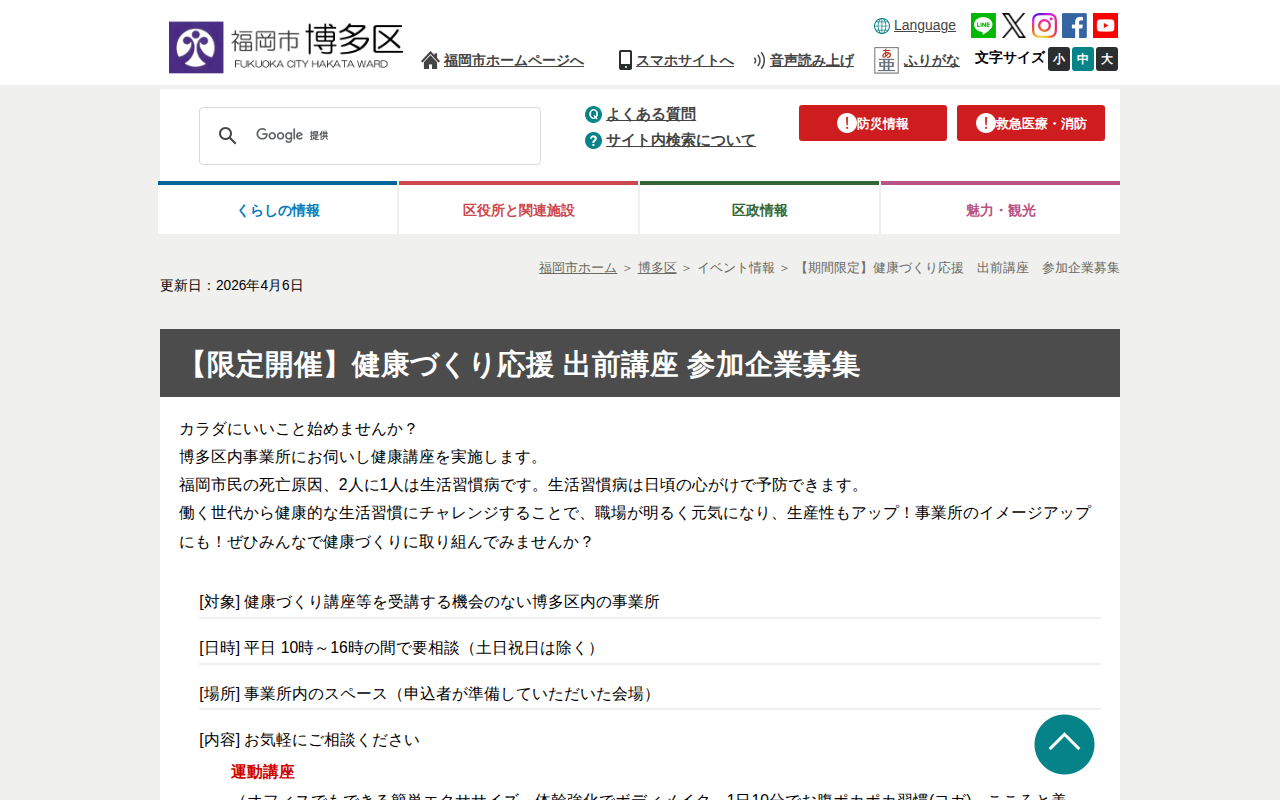Click the 救急医療・消防 red button
This screenshot has width=1280, height=800.
[x=1031, y=123]
